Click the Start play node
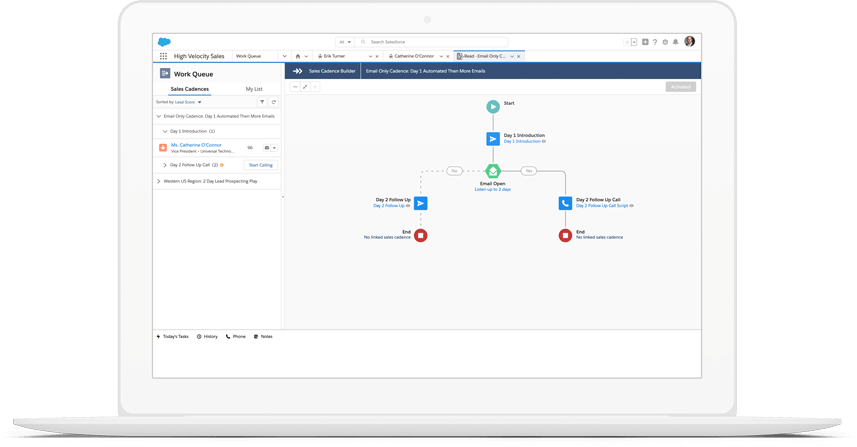The image size is (857, 447). [x=493, y=107]
